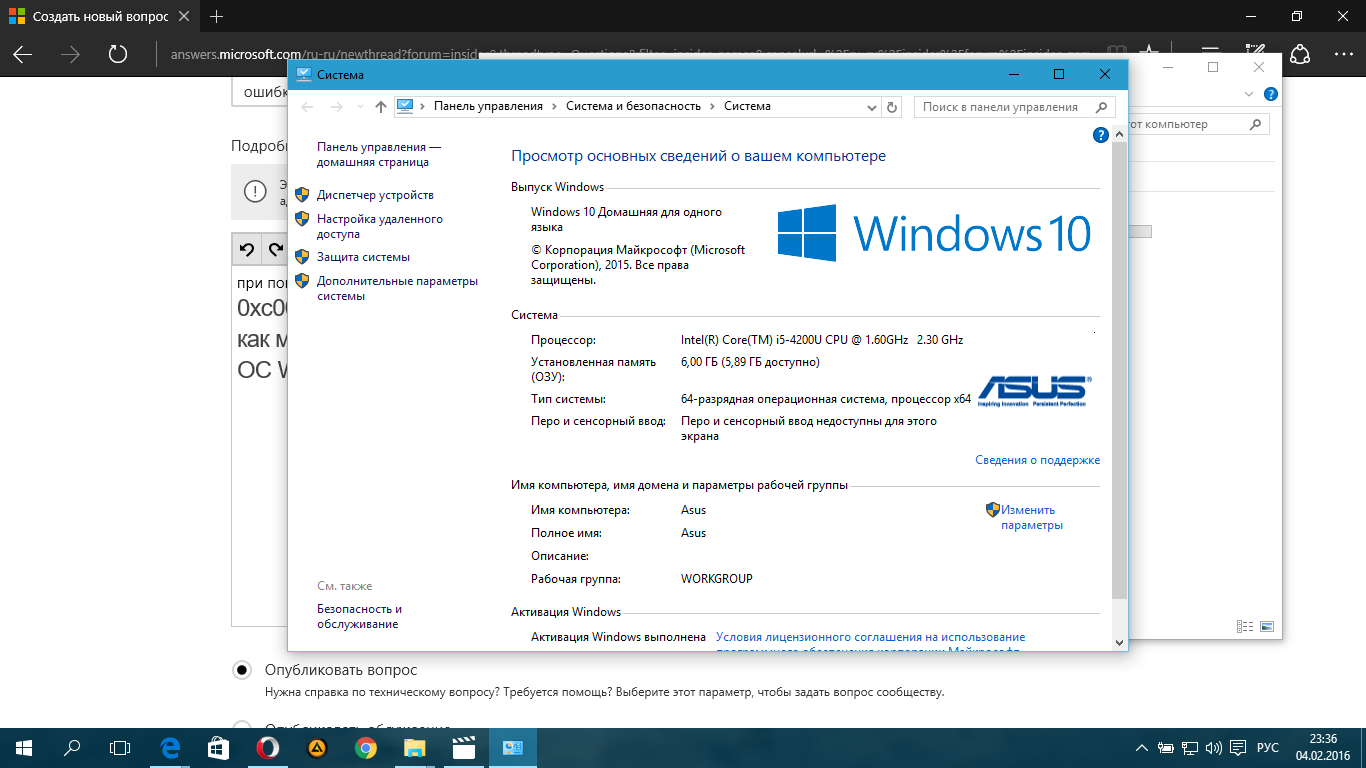This screenshot has height=768, width=1366.
Task: Open Защита системы link
Action: click(x=363, y=257)
